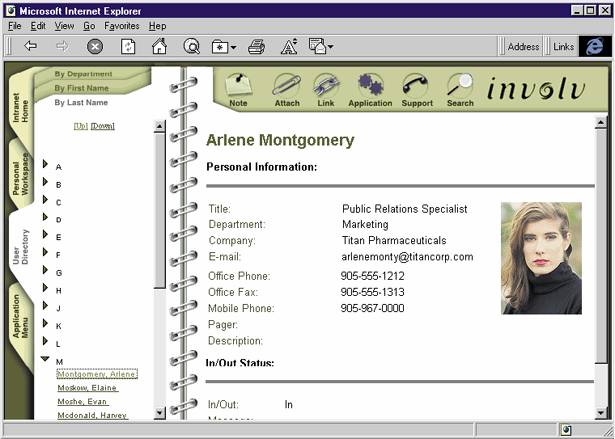Open the Attach paperclip tool

286,88
